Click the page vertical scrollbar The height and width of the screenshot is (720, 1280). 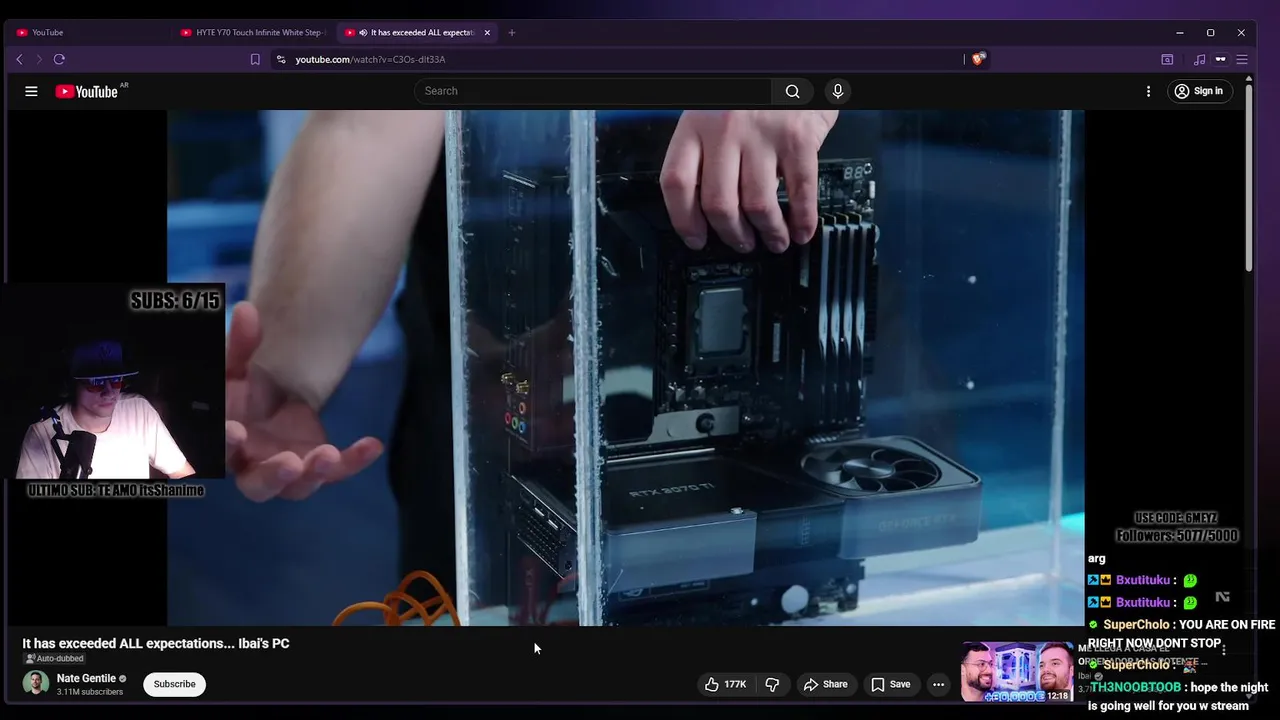coord(1249,180)
